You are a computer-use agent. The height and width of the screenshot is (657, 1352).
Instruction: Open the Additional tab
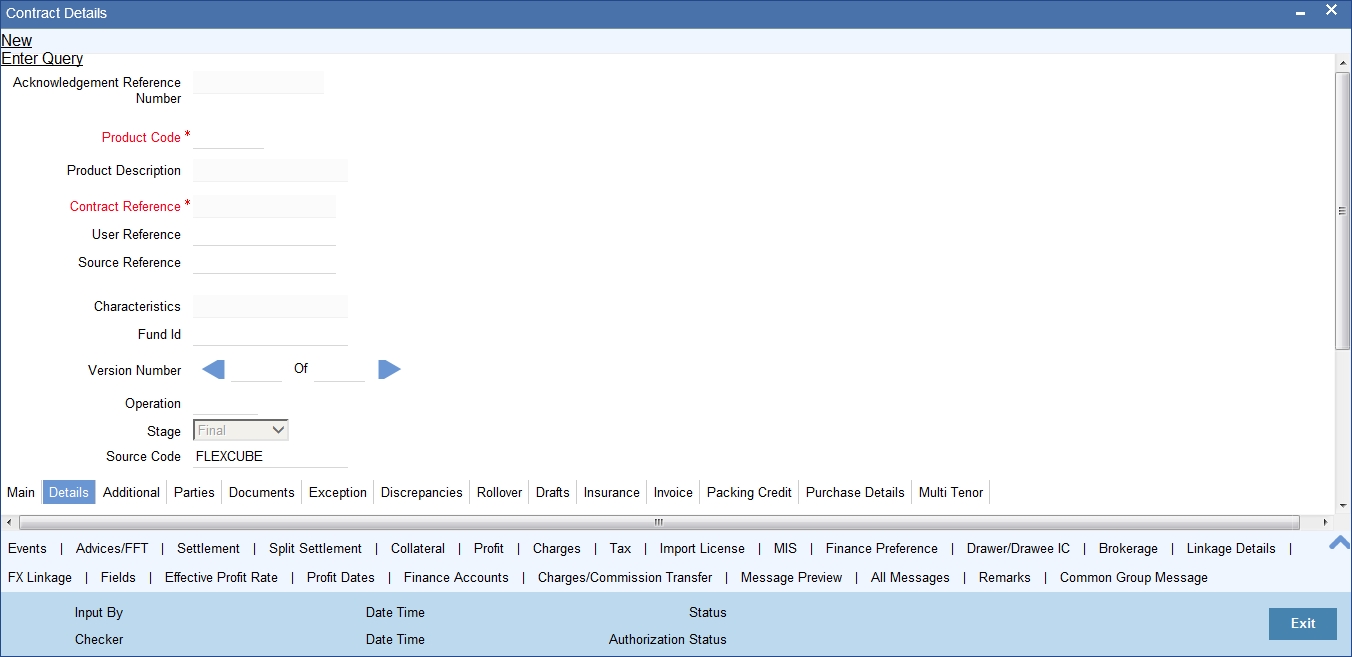[131, 492]
